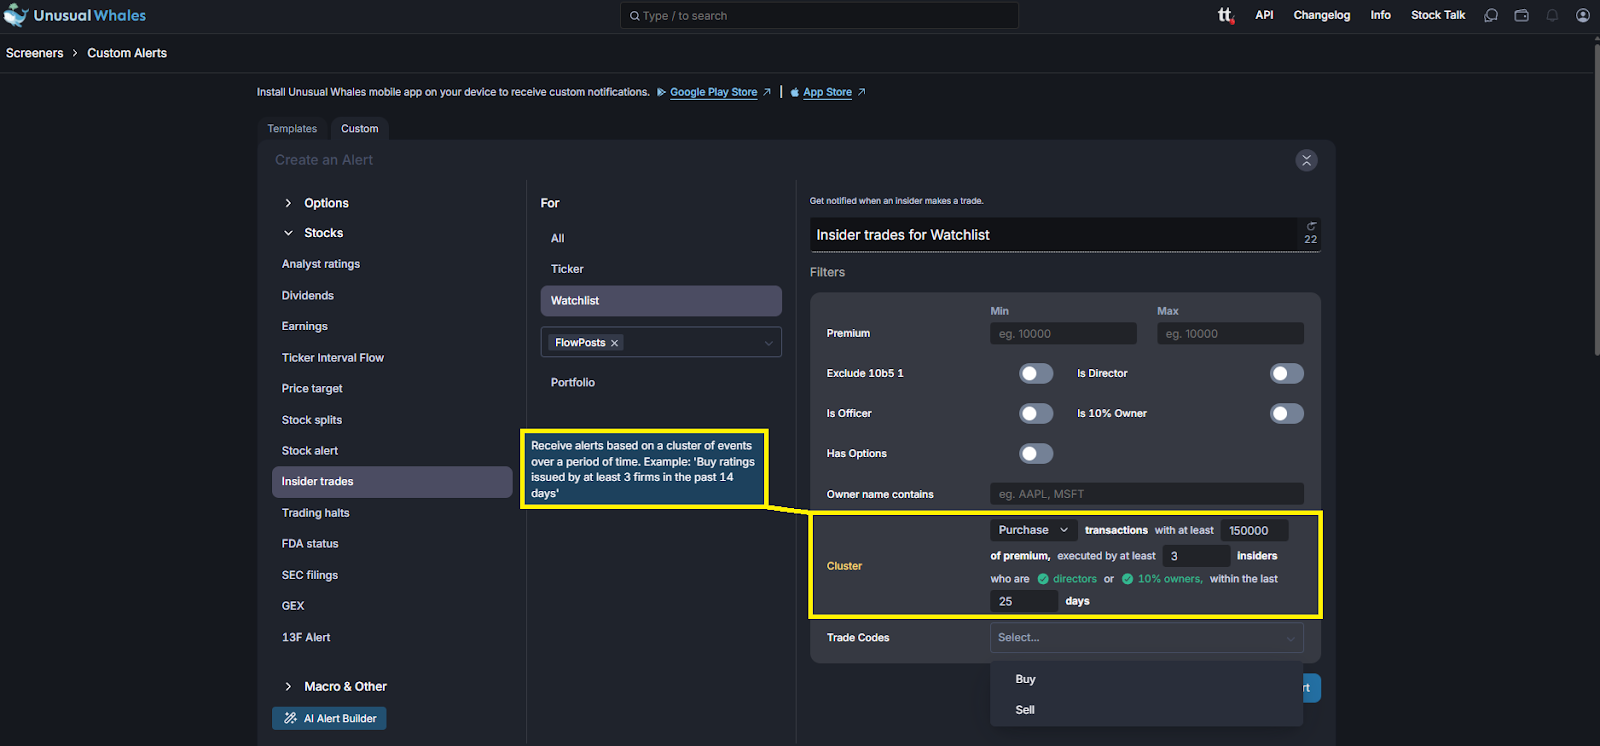This screenshot has width=1600, height=746.
Task: Uncheck the directors checkbox in Cluster
Action: coord(1043,579)
